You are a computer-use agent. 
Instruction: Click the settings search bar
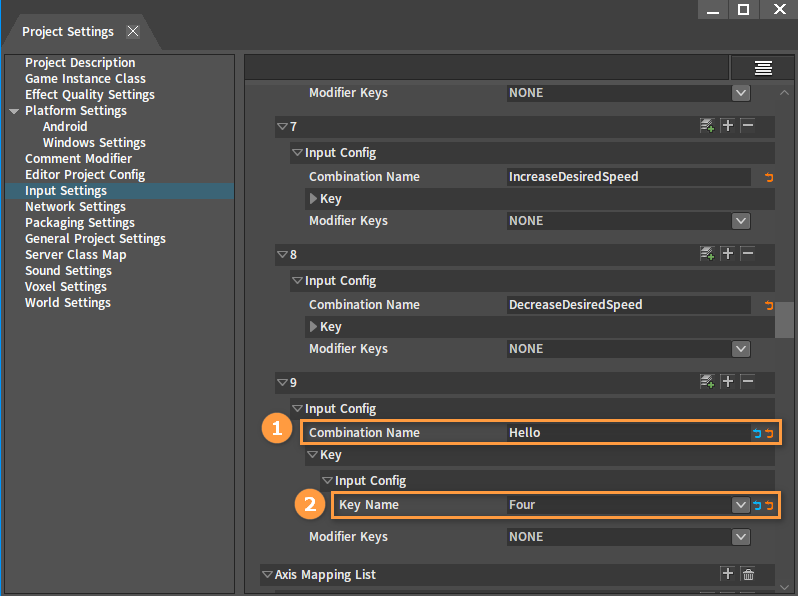click(x=487, y=67)
